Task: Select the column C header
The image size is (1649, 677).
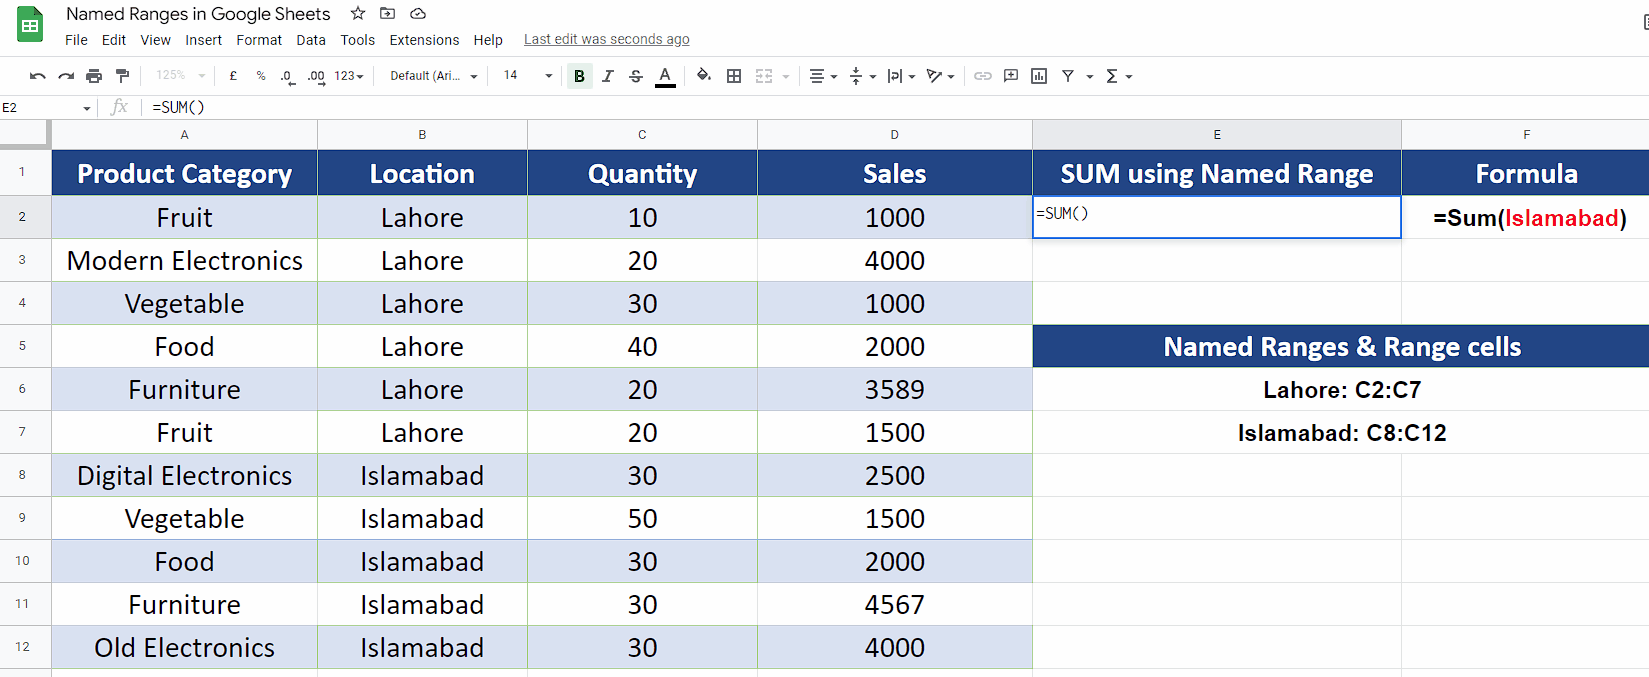Action: tap(642, 135)
